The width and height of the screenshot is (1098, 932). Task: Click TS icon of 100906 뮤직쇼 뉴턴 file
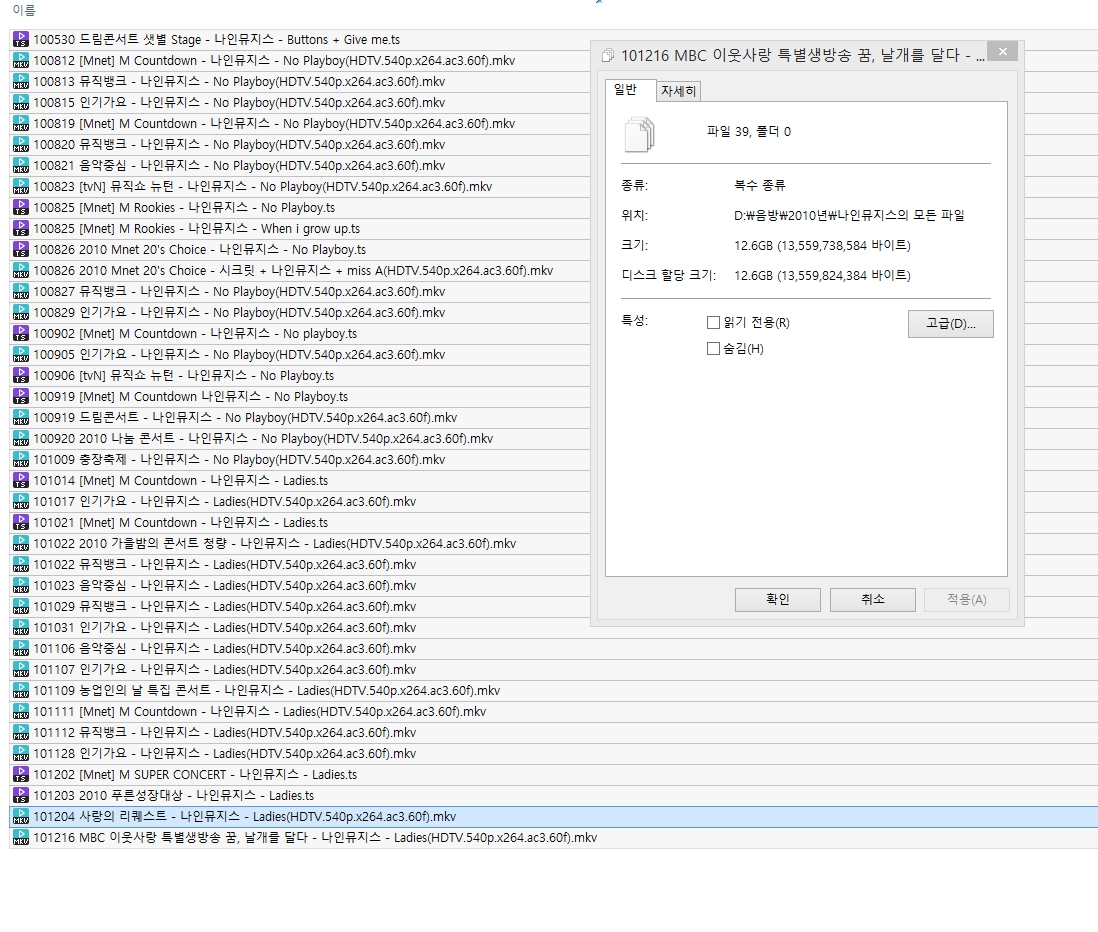(x=21, y=376)
